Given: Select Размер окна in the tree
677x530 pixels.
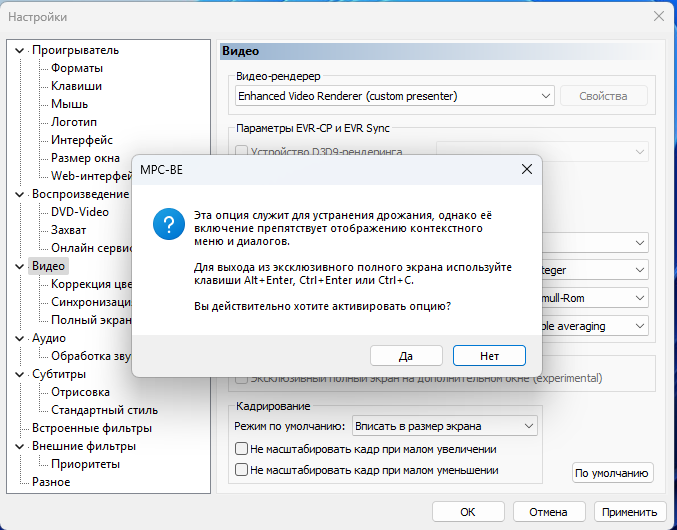Looking at the screenshot, I should pyautogui.click(x=85, y=158).
